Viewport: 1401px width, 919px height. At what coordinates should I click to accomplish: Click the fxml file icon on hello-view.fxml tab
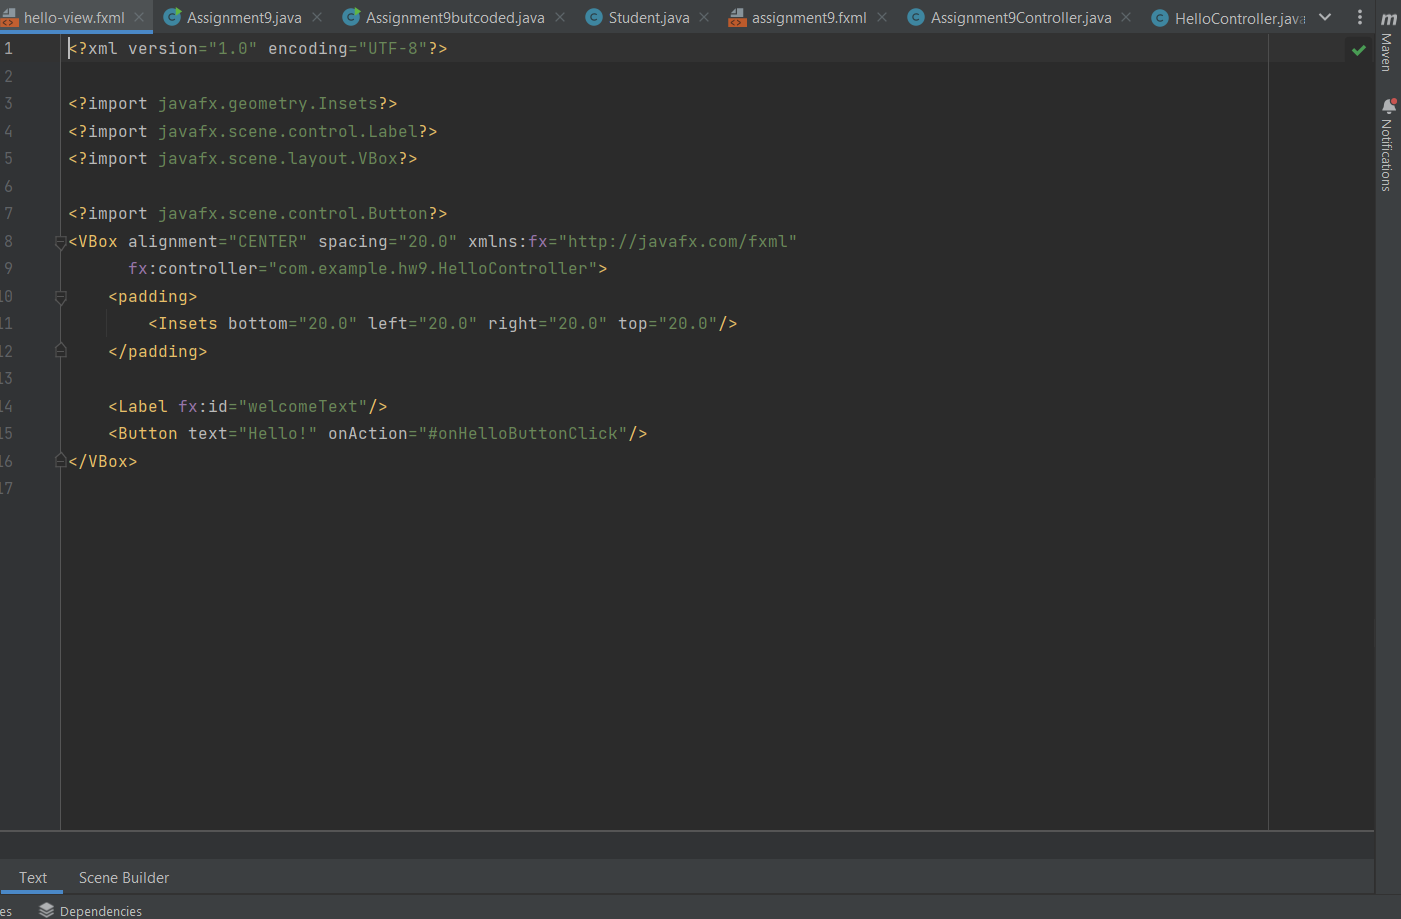click(12, 17)
